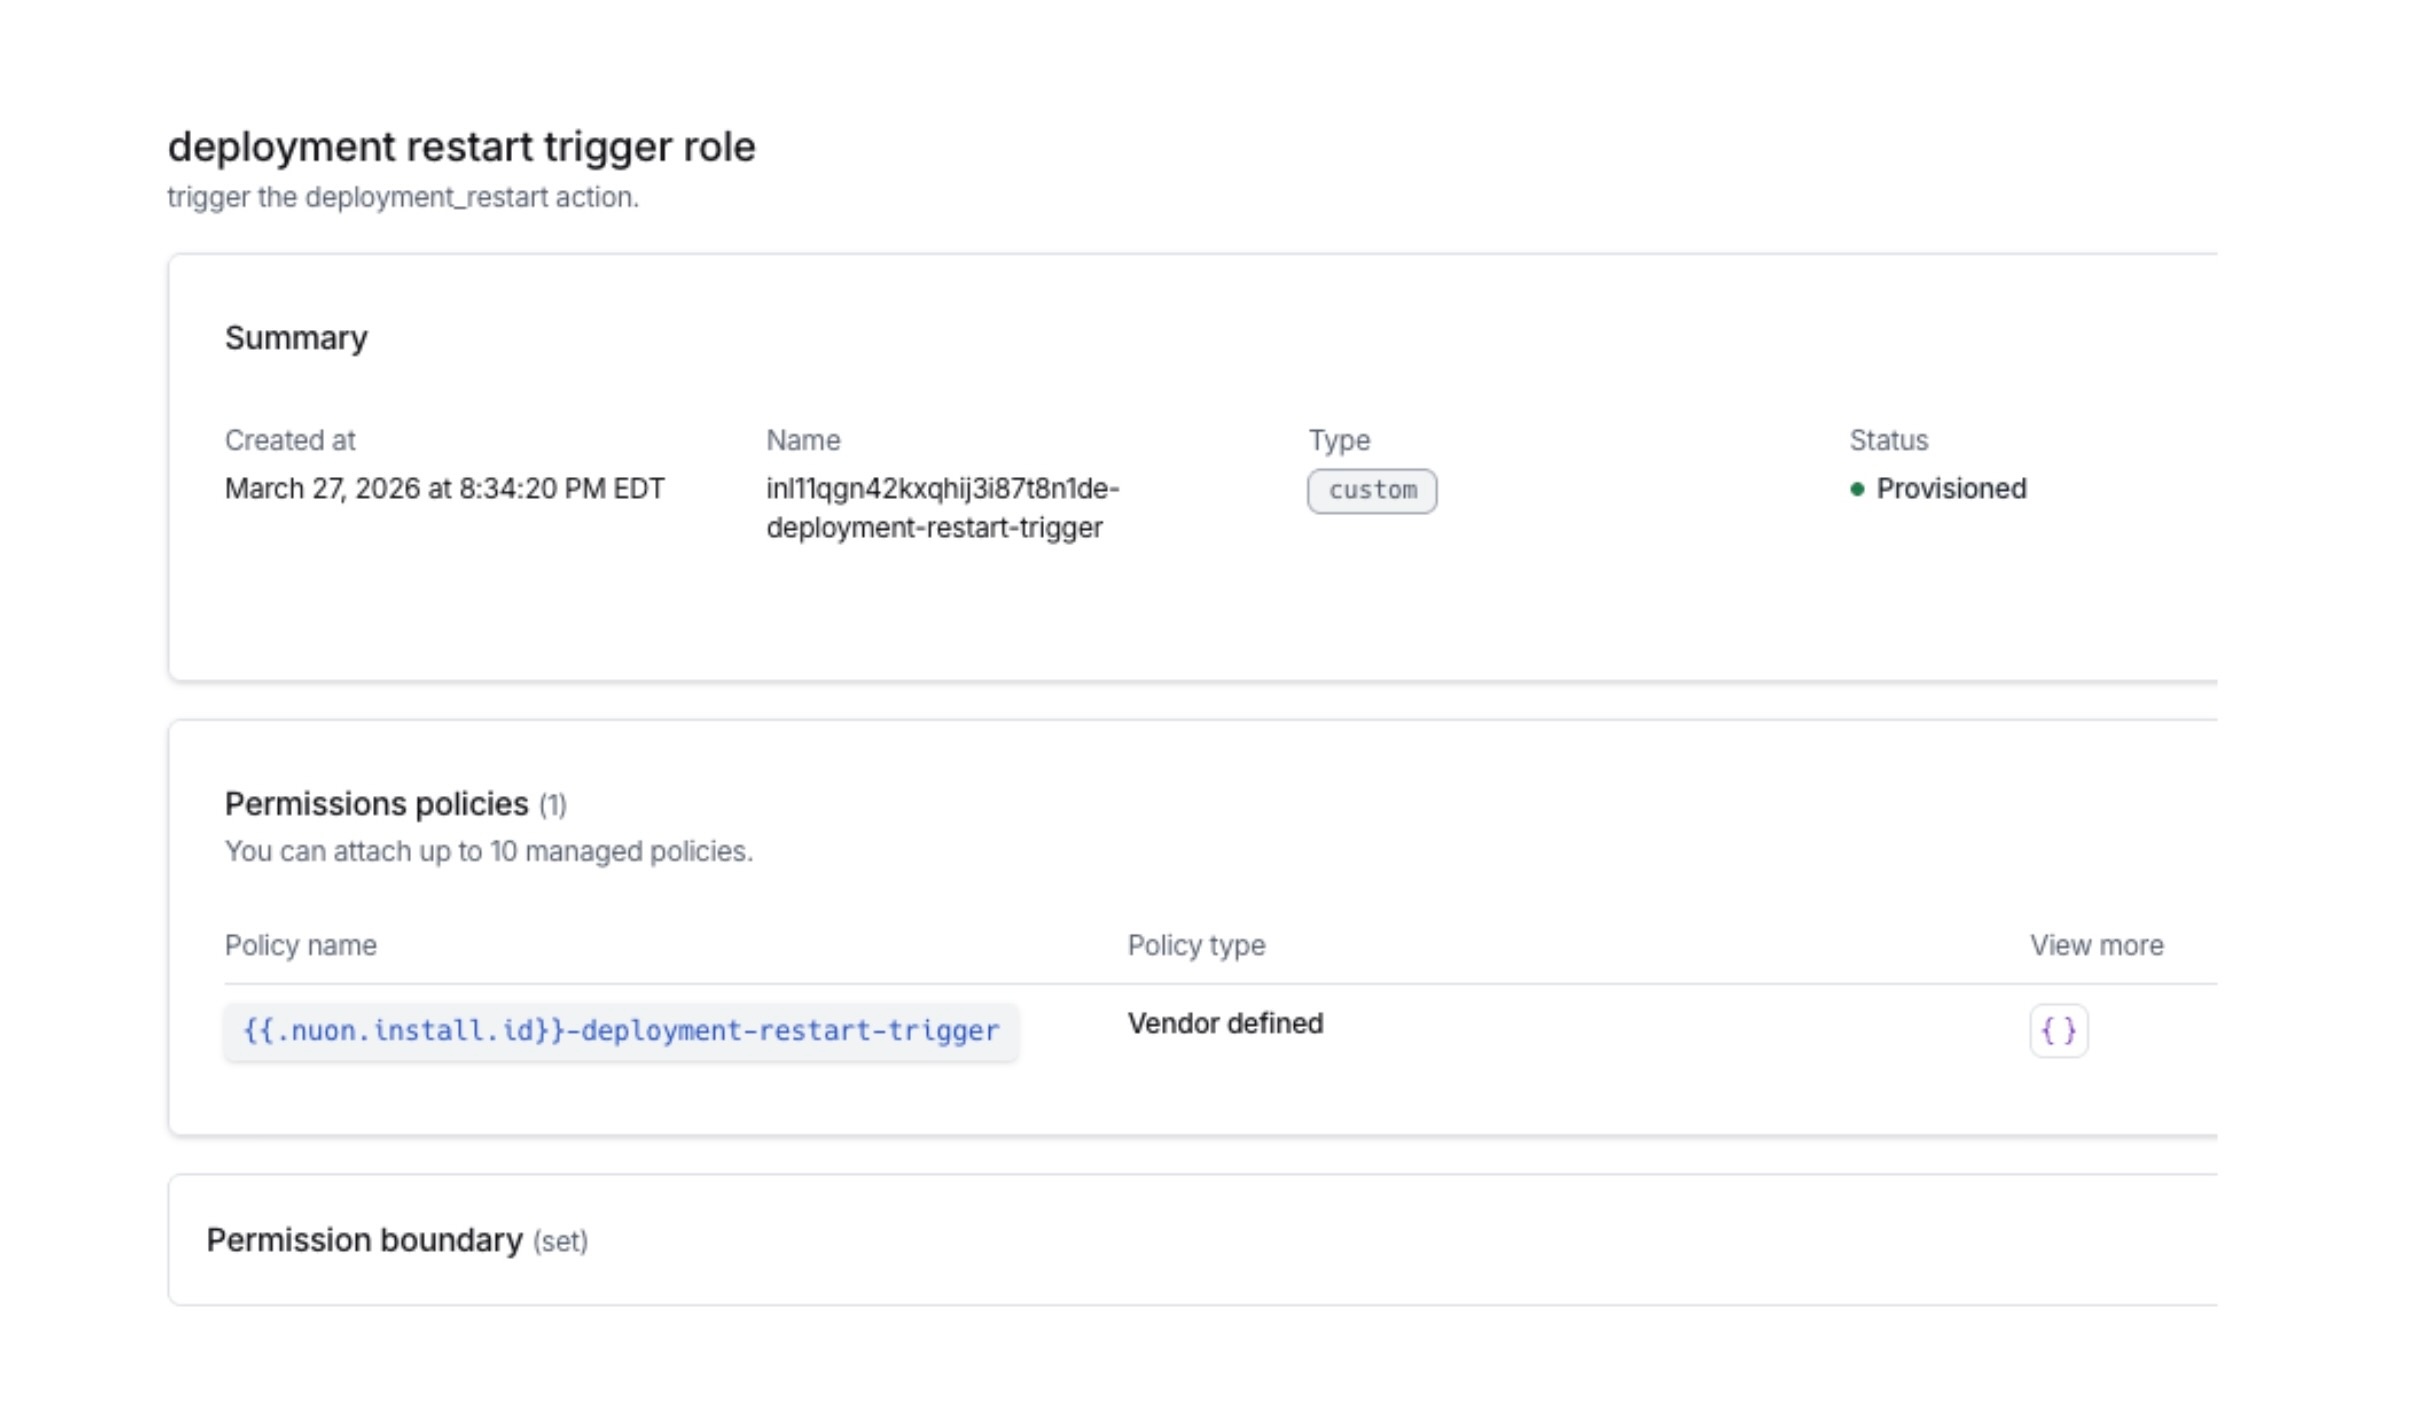Click the deployment restart trigger role title

click(x=461, y=147)
